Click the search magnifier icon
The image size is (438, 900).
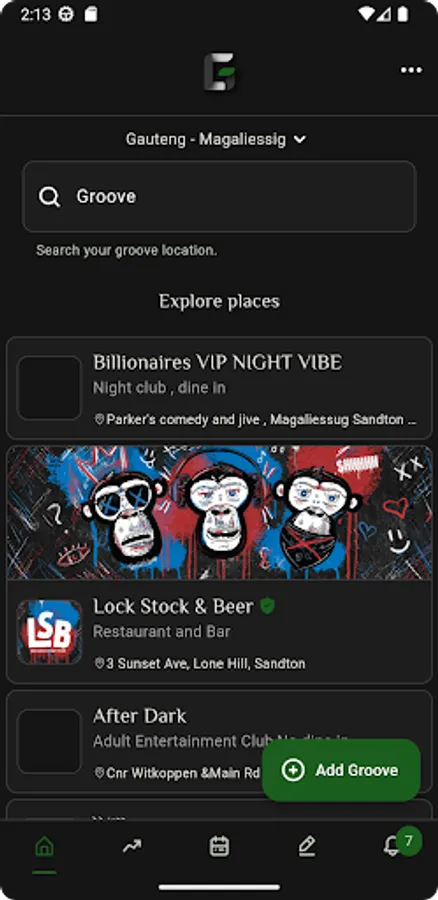pyautogui.click(x=49, y=197)
